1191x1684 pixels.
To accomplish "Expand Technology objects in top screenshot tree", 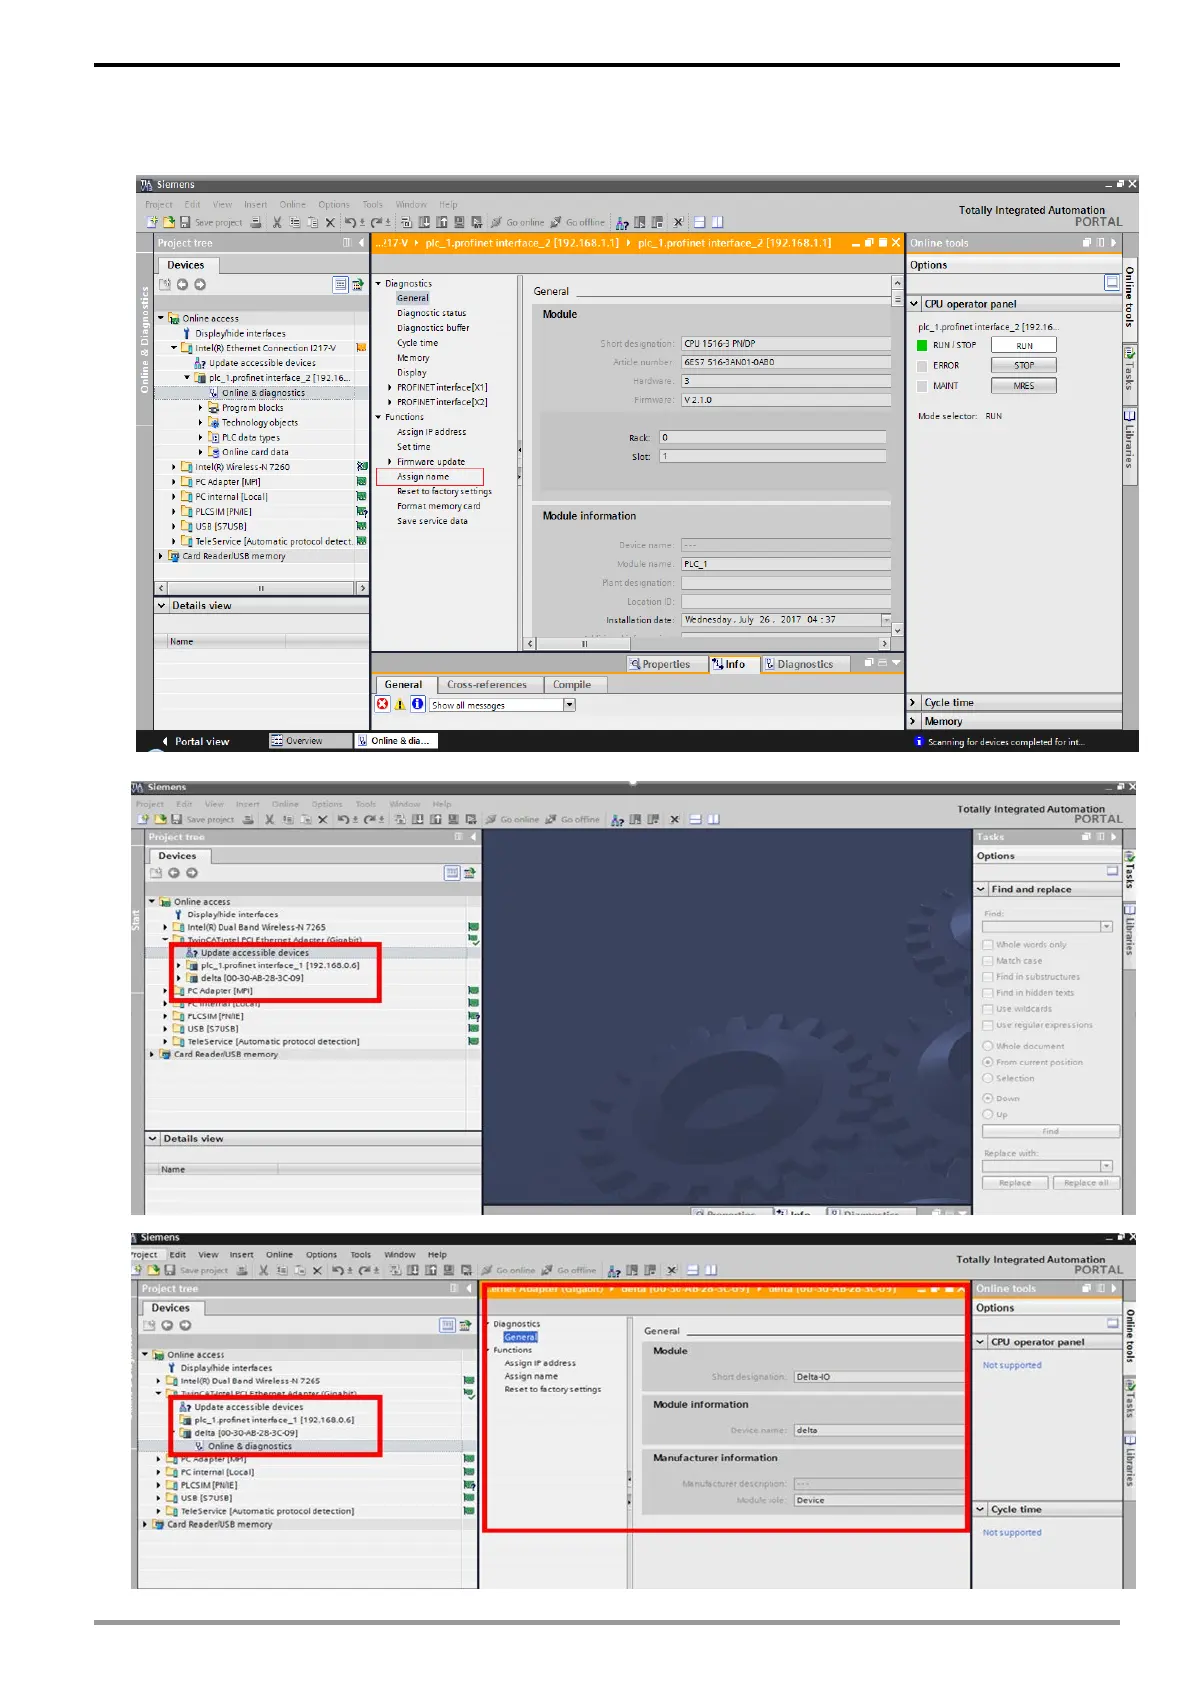I will click(200, 423).
